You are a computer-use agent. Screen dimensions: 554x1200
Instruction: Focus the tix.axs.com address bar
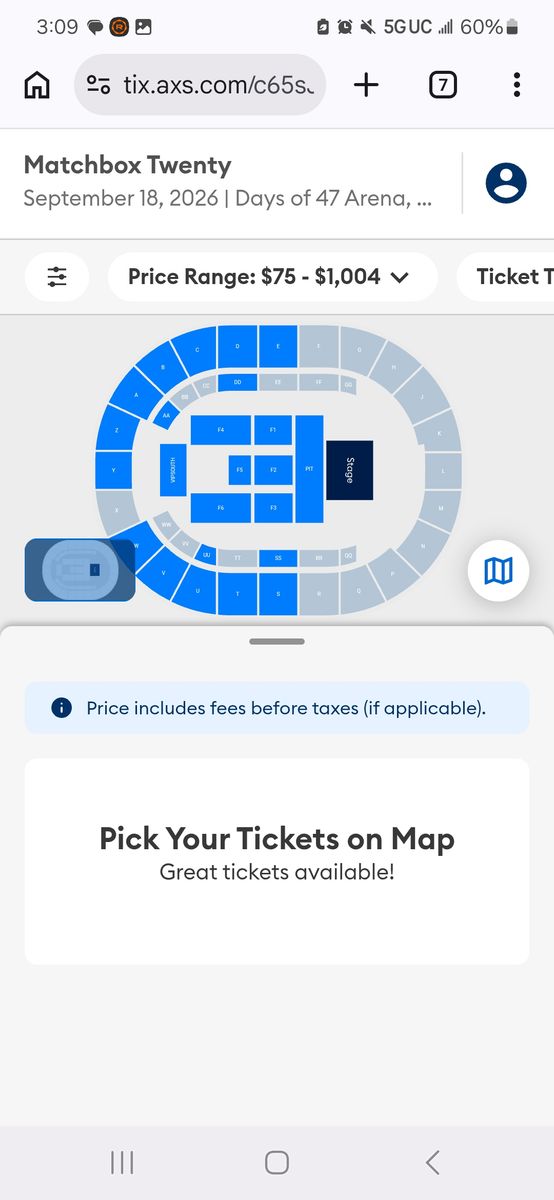(x=200, y=85)
